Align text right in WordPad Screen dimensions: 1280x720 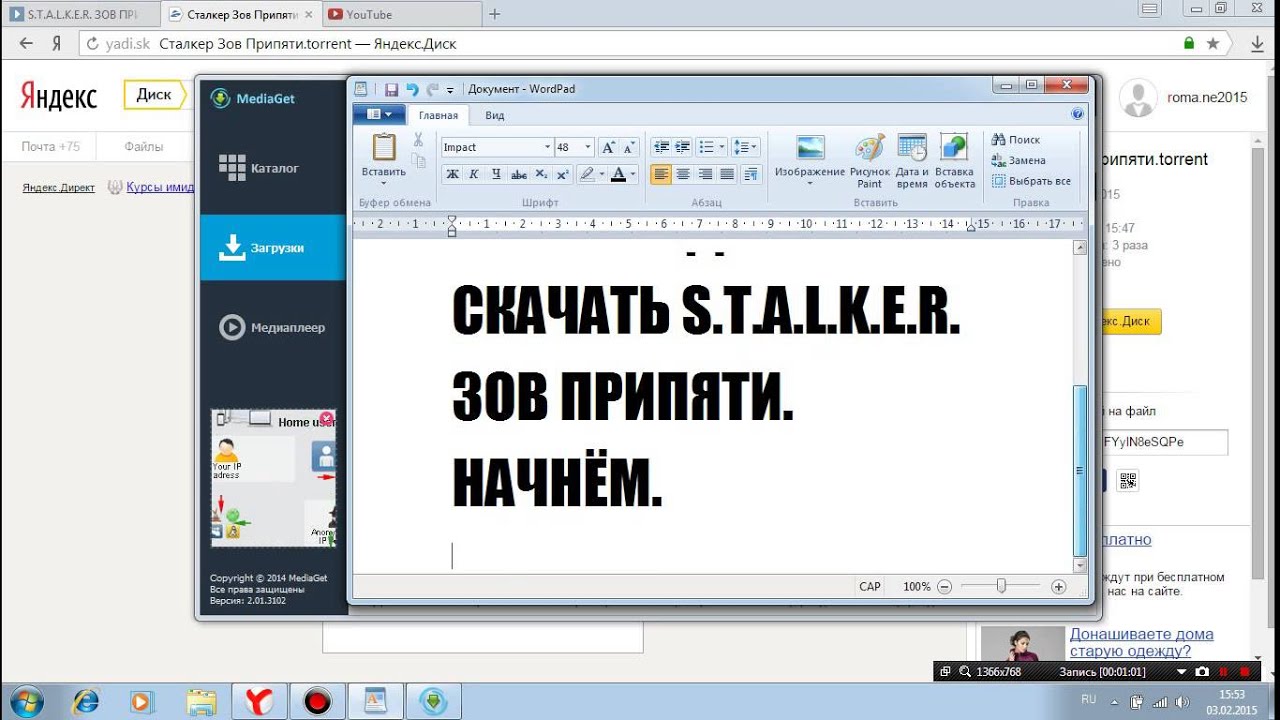click(704, 174)
